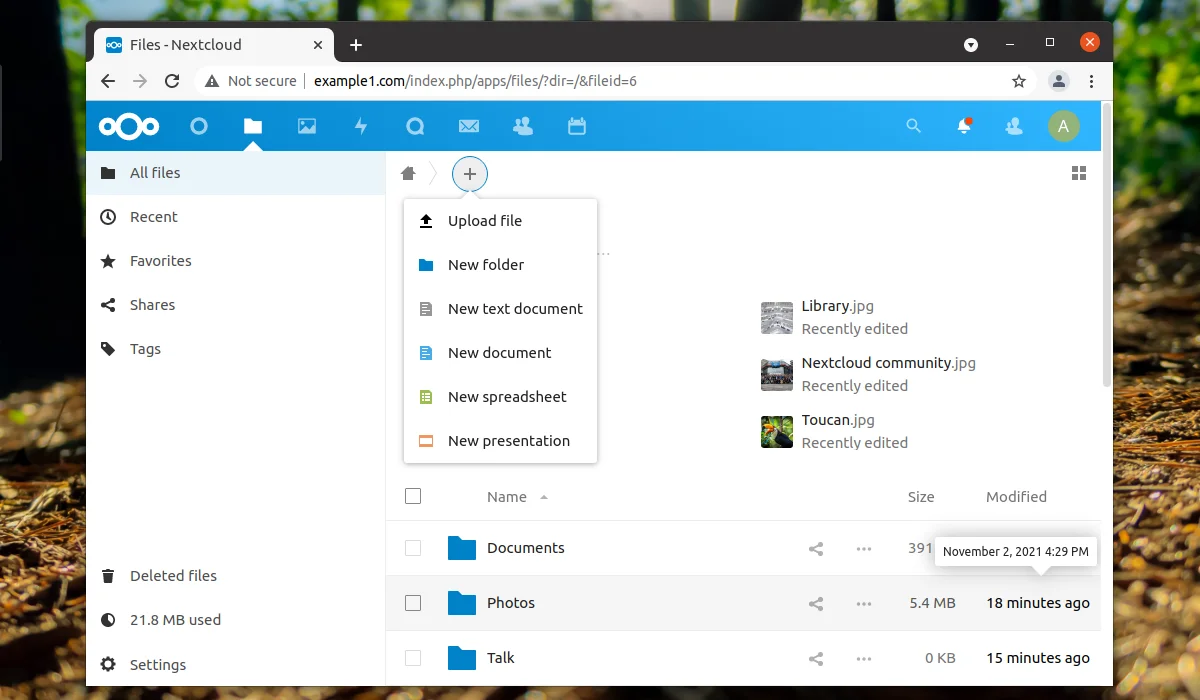Open Favorites in sidebar
Image resolution: width=1200 pixels, height=700 pixels.
(x=236, y=261)
